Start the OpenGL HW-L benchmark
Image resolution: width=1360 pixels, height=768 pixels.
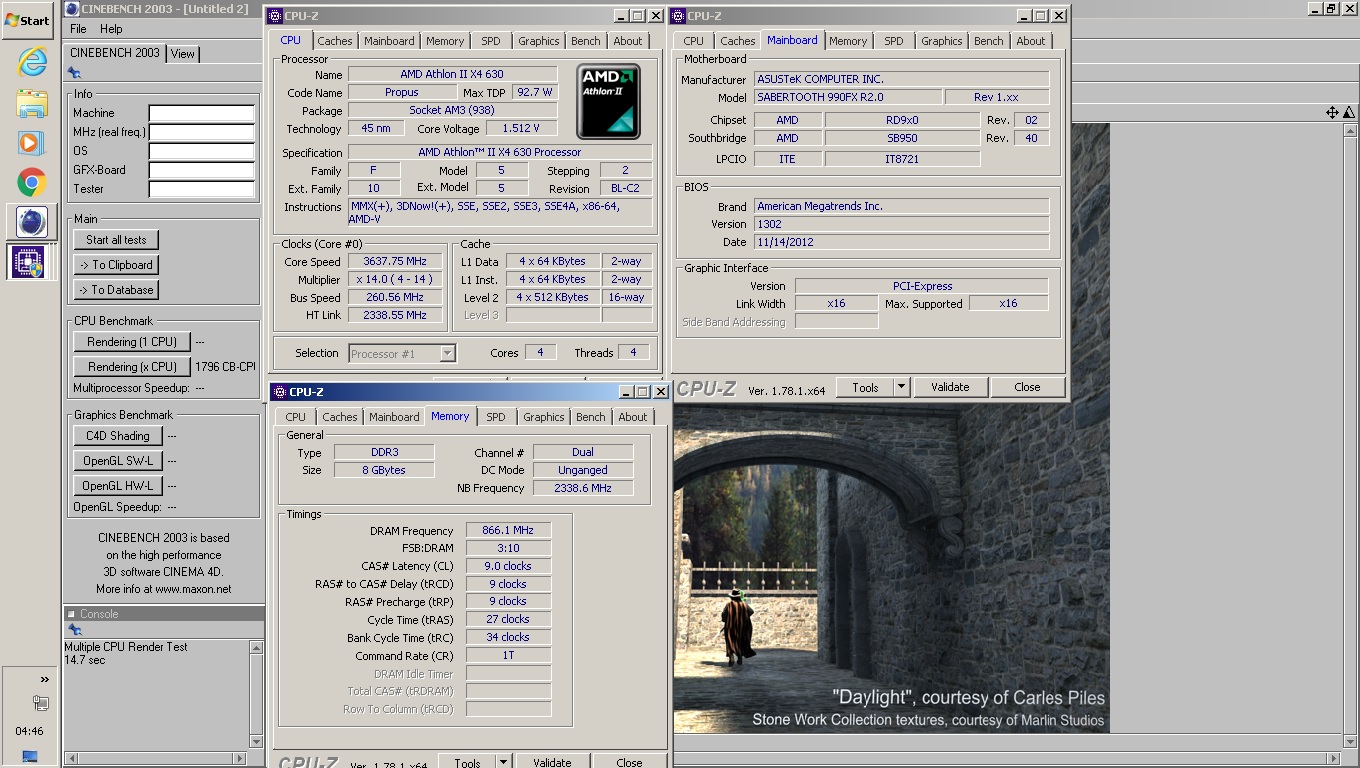point(118,486)
